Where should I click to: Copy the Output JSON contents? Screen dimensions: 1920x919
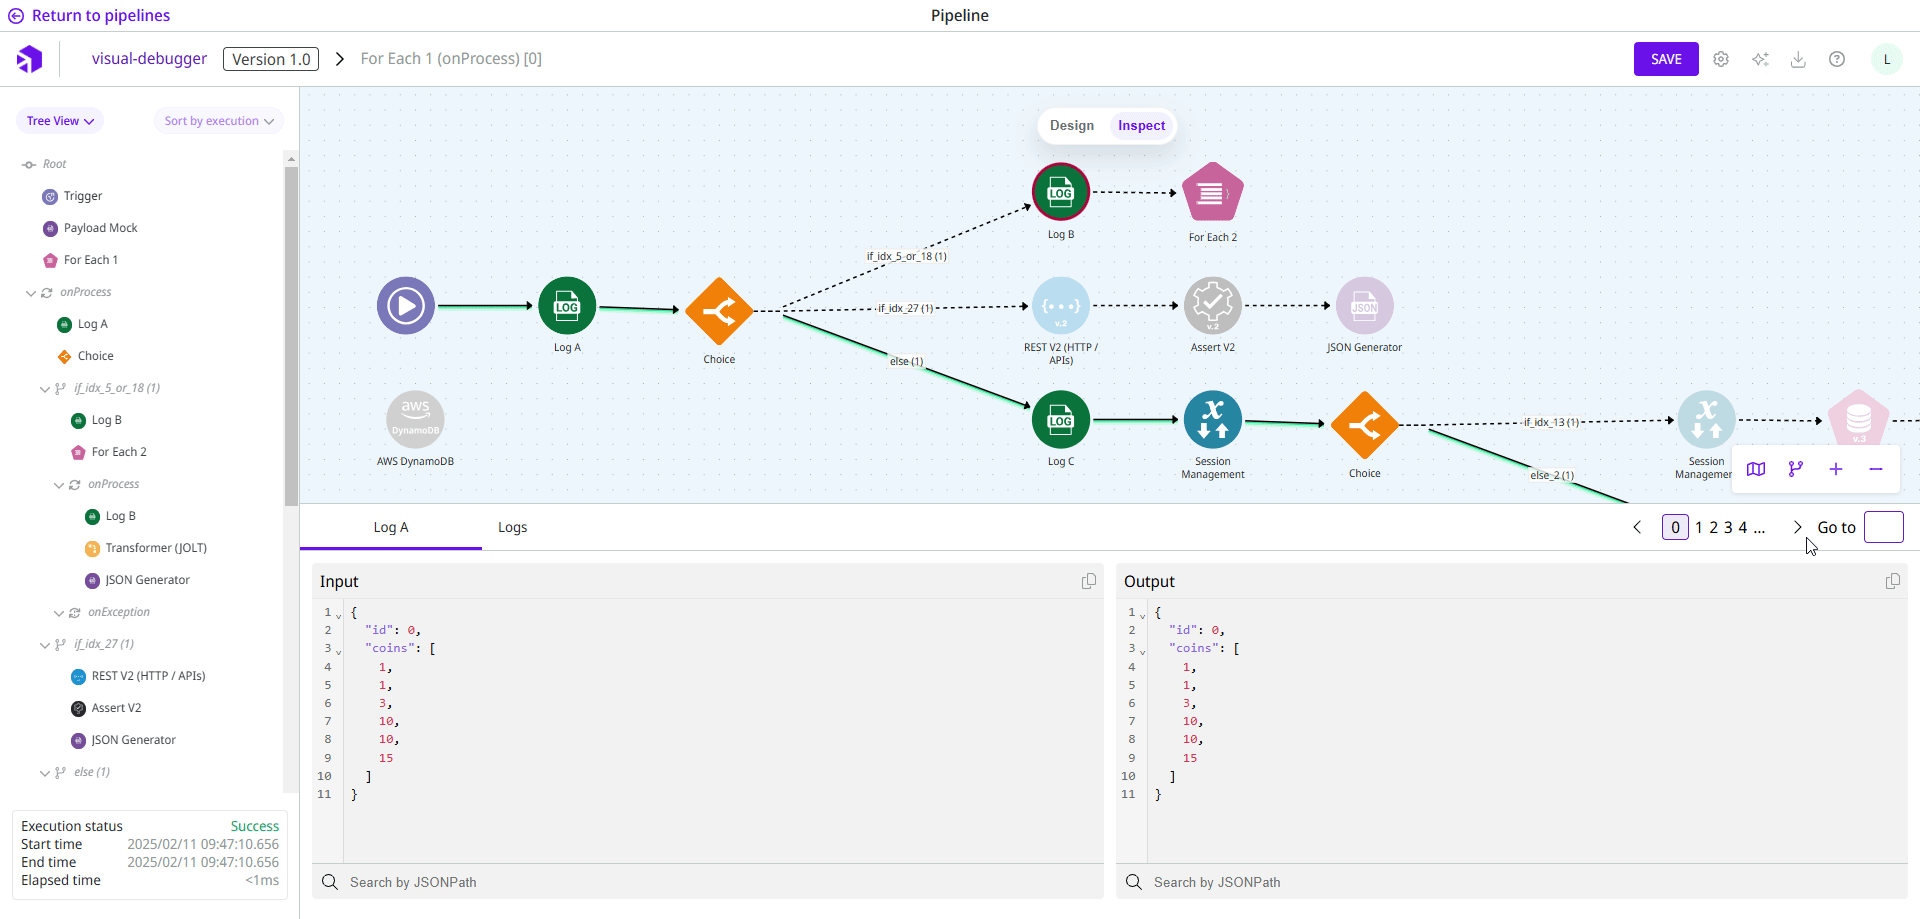[1892, 581]
